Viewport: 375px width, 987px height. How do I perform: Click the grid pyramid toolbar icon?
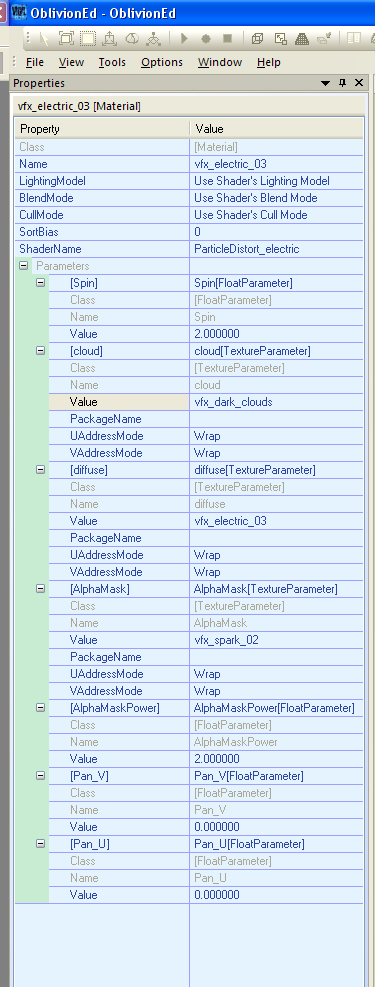302,38
